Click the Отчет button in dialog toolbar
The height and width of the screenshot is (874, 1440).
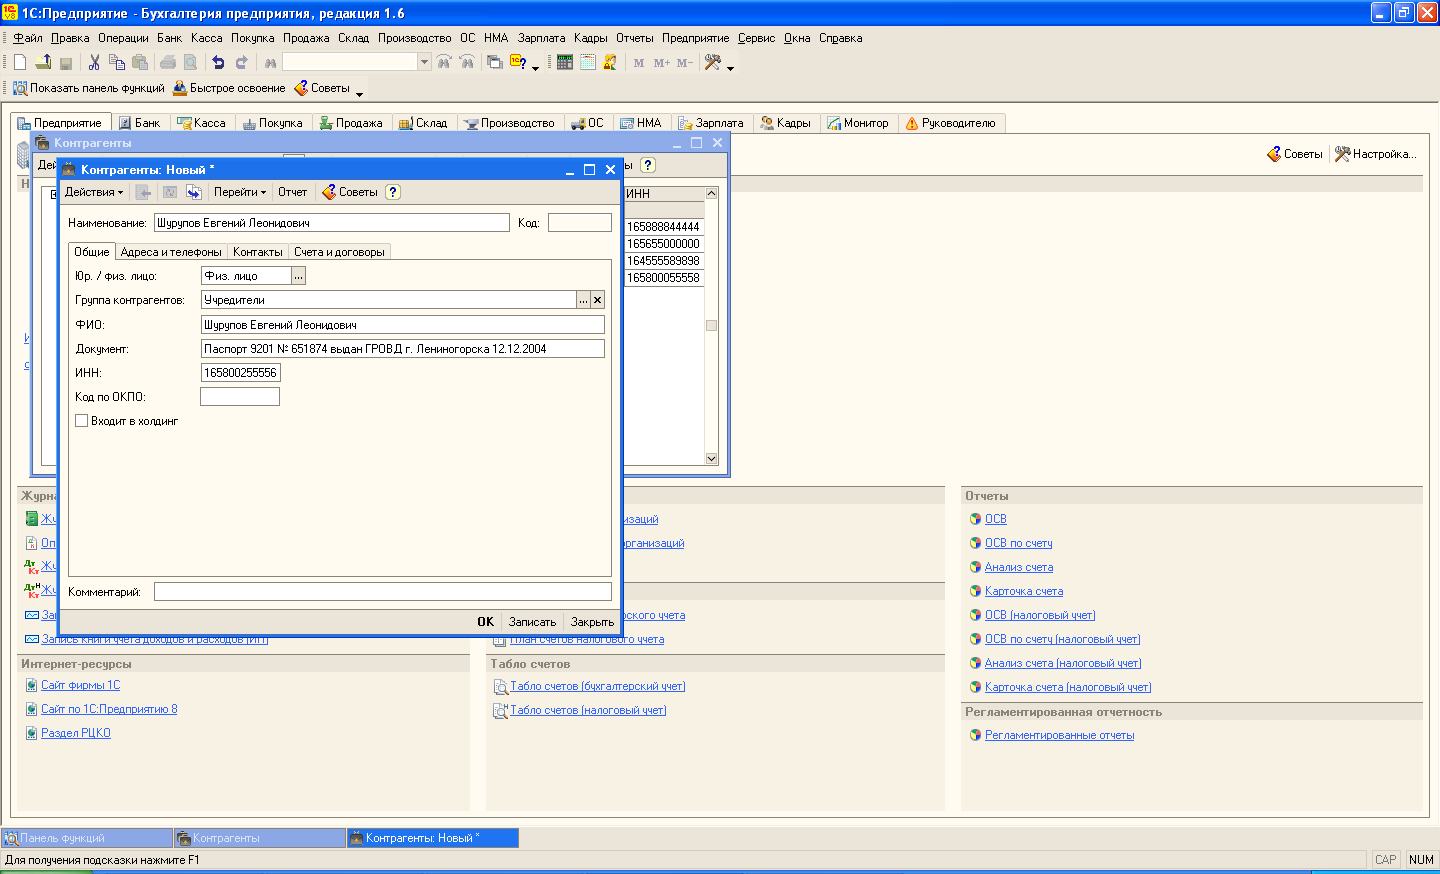coord(293,192)
